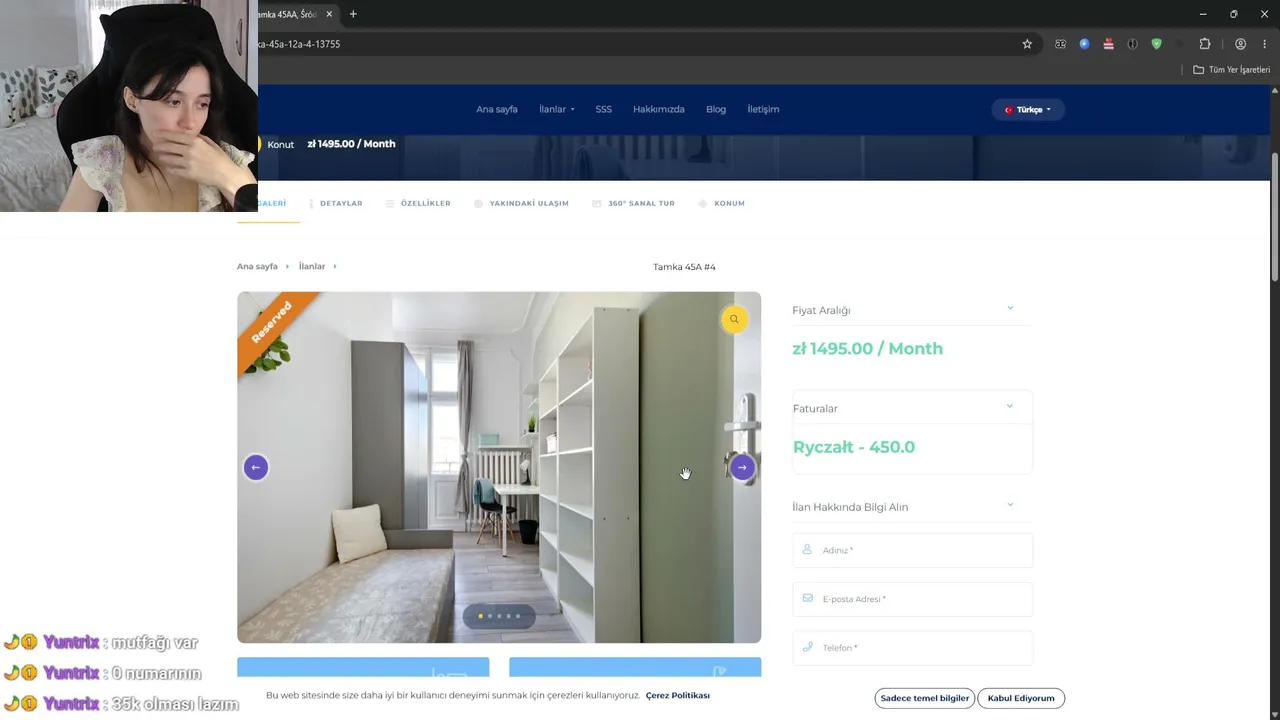
Task: Collapse the Fiyat Aralığı section
Action: (x=1010, y=308)
